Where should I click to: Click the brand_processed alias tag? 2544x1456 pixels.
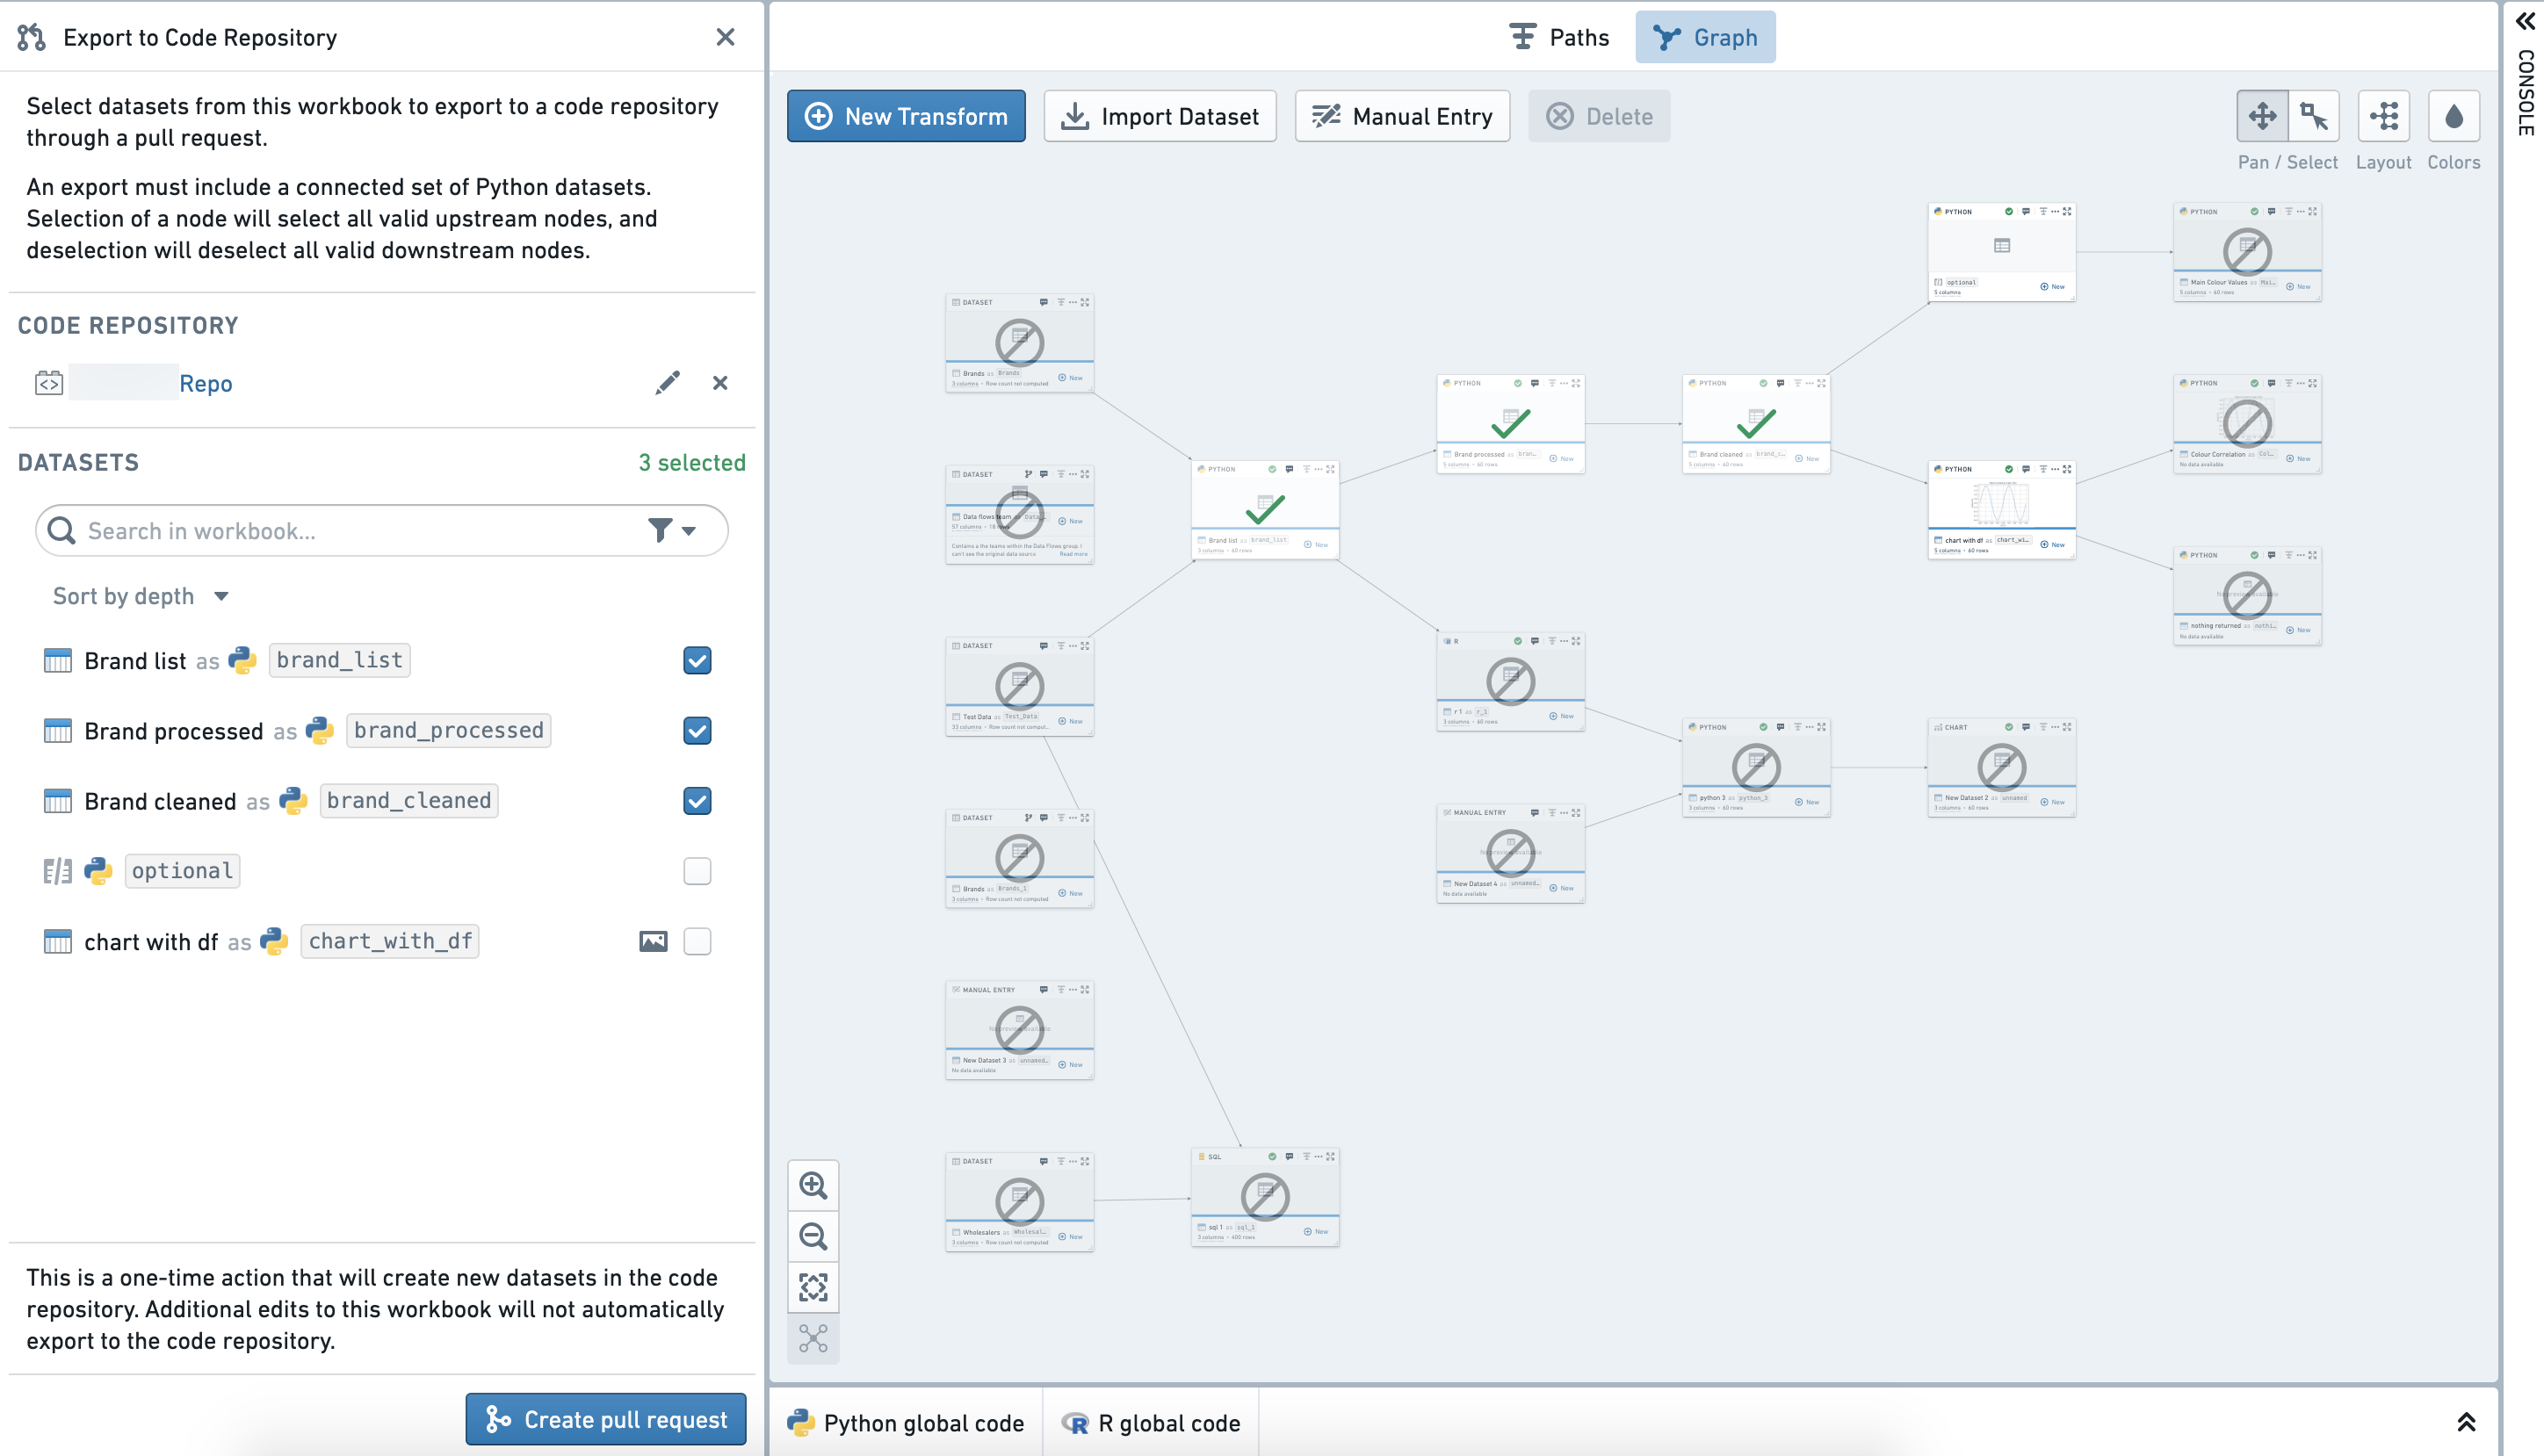(x=449, y=730)
